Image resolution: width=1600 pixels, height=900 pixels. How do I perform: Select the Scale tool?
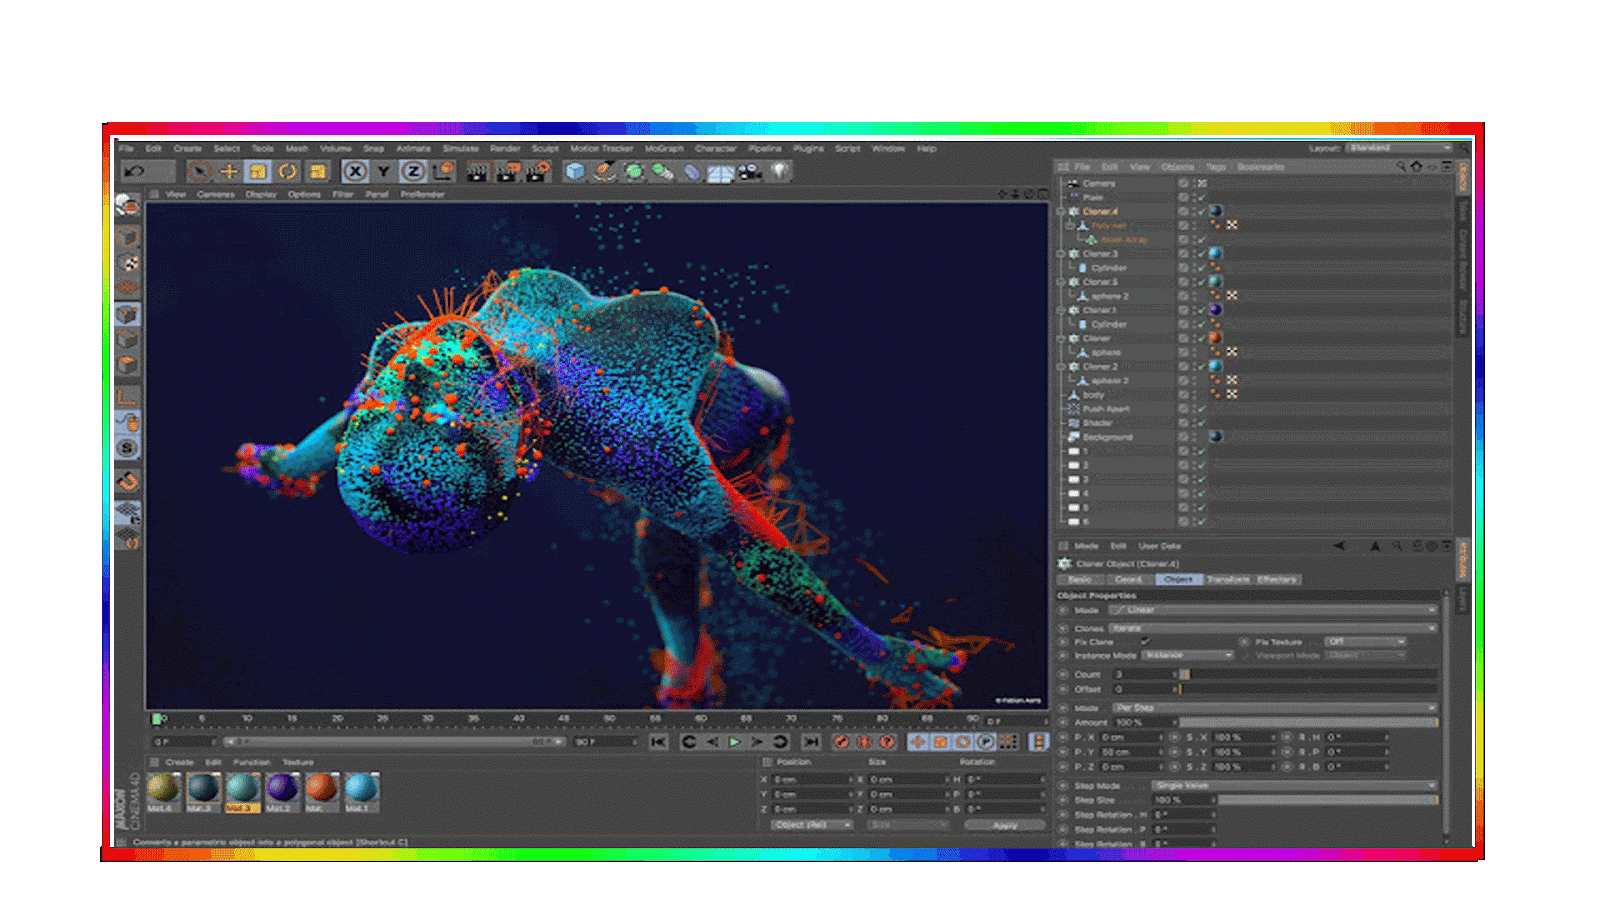click(x=256, y=171)
